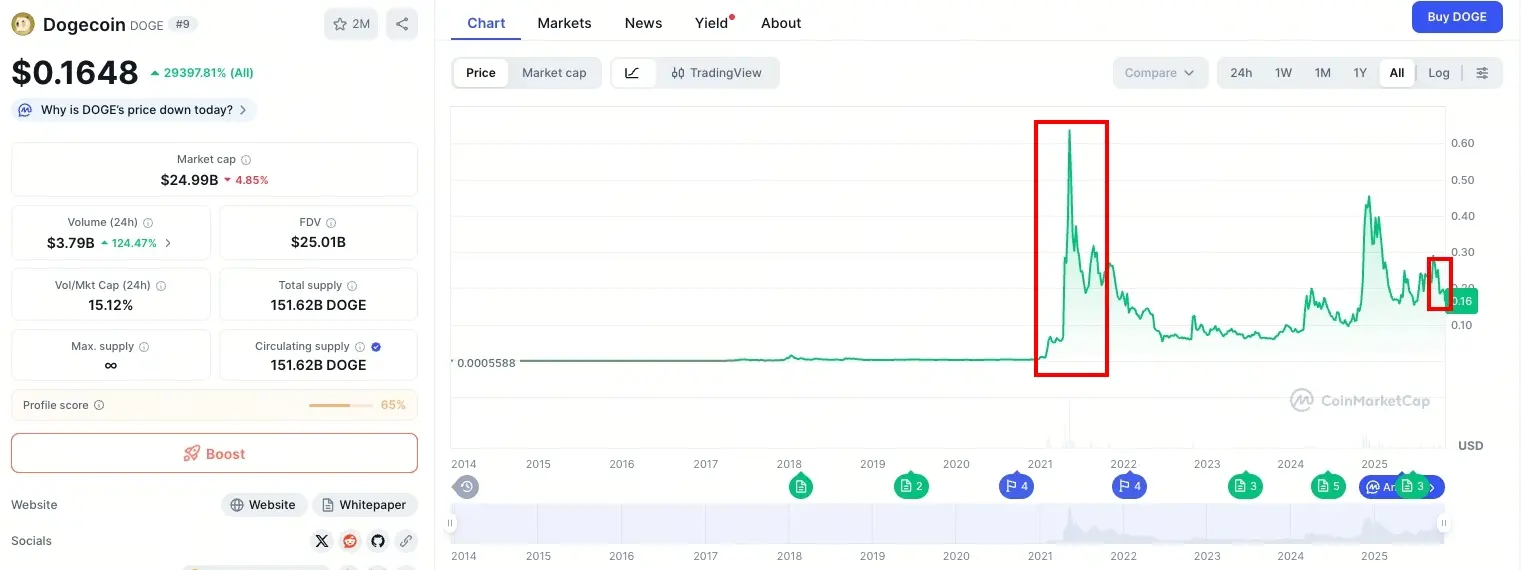Open the chain link social icon
1521x570 pixels.
[406, 541]
